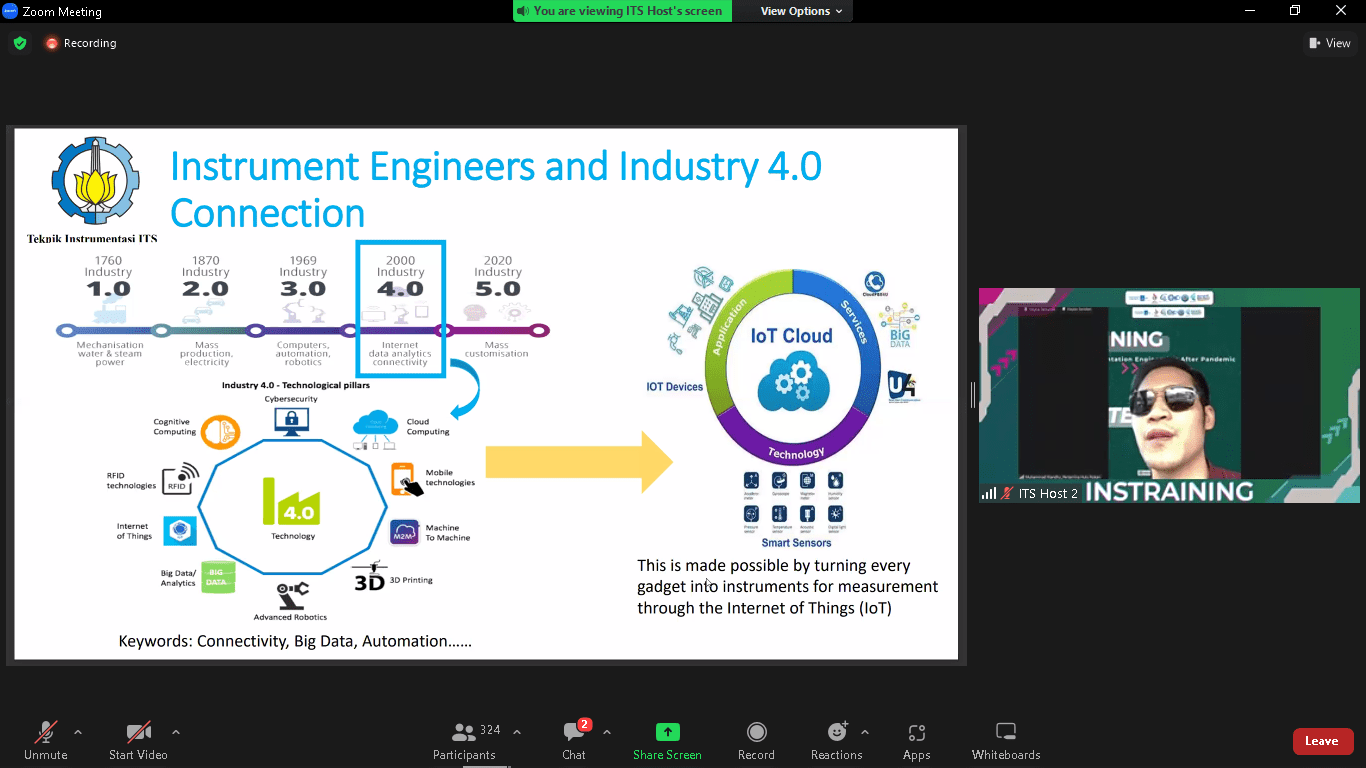Start Video camera toggle

pyautogui.click(x=138, y=740)
